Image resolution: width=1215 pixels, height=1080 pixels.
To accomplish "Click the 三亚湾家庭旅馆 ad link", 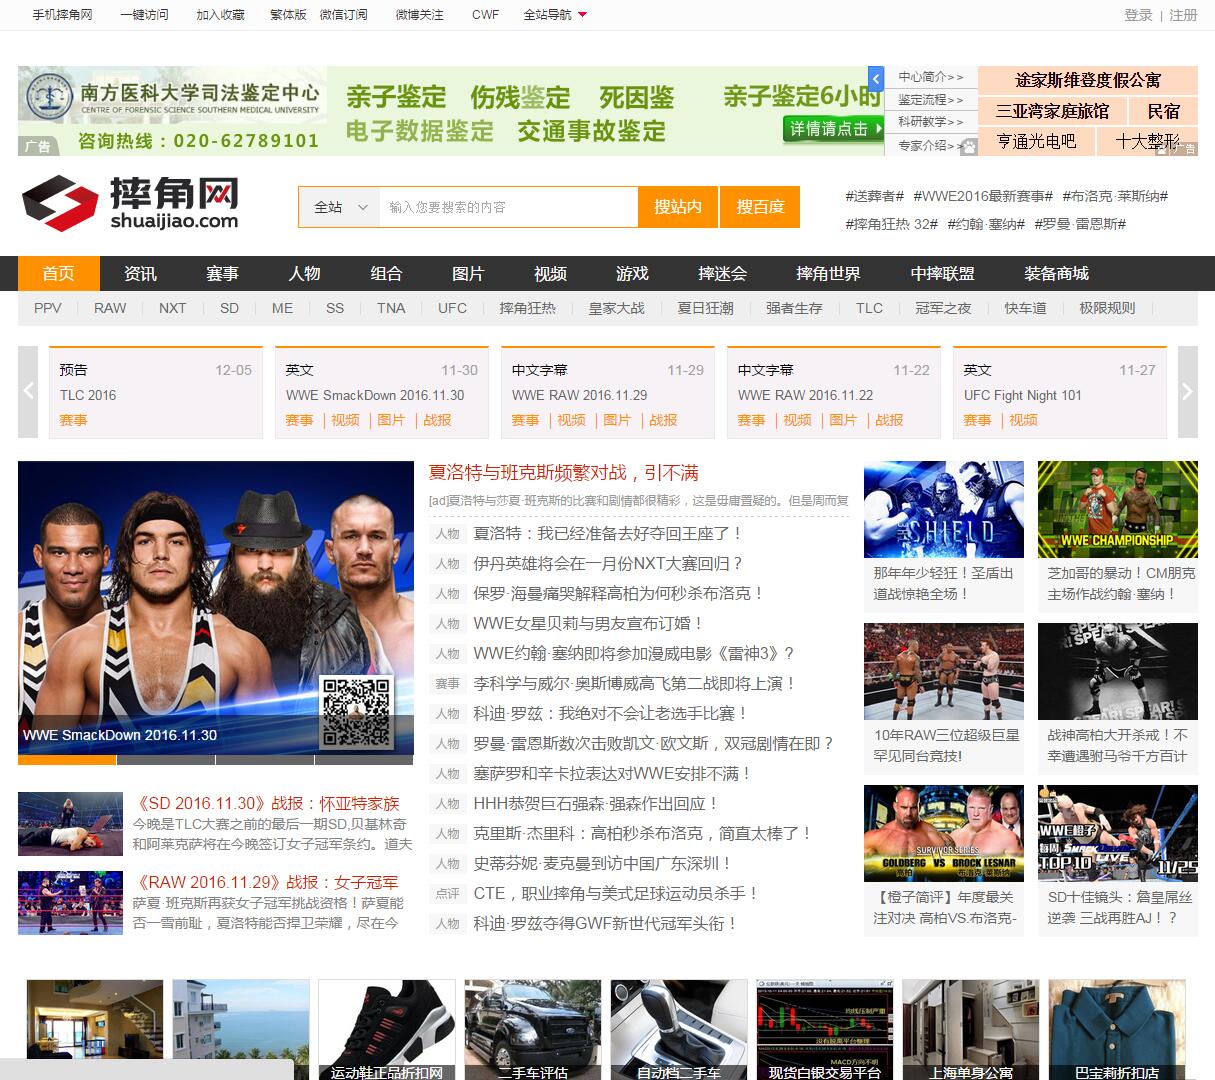I will [x=1052, y=111].
